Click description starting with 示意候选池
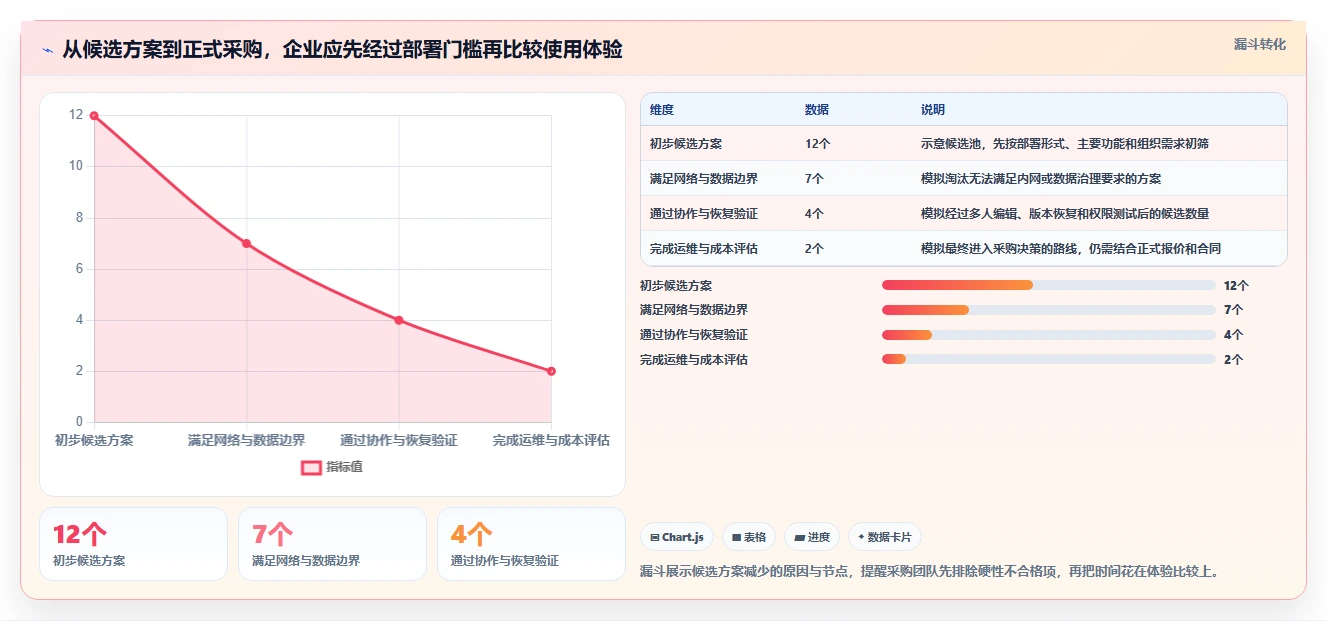This screenshot has width=1327, height=621. (x=1065, y=144)
